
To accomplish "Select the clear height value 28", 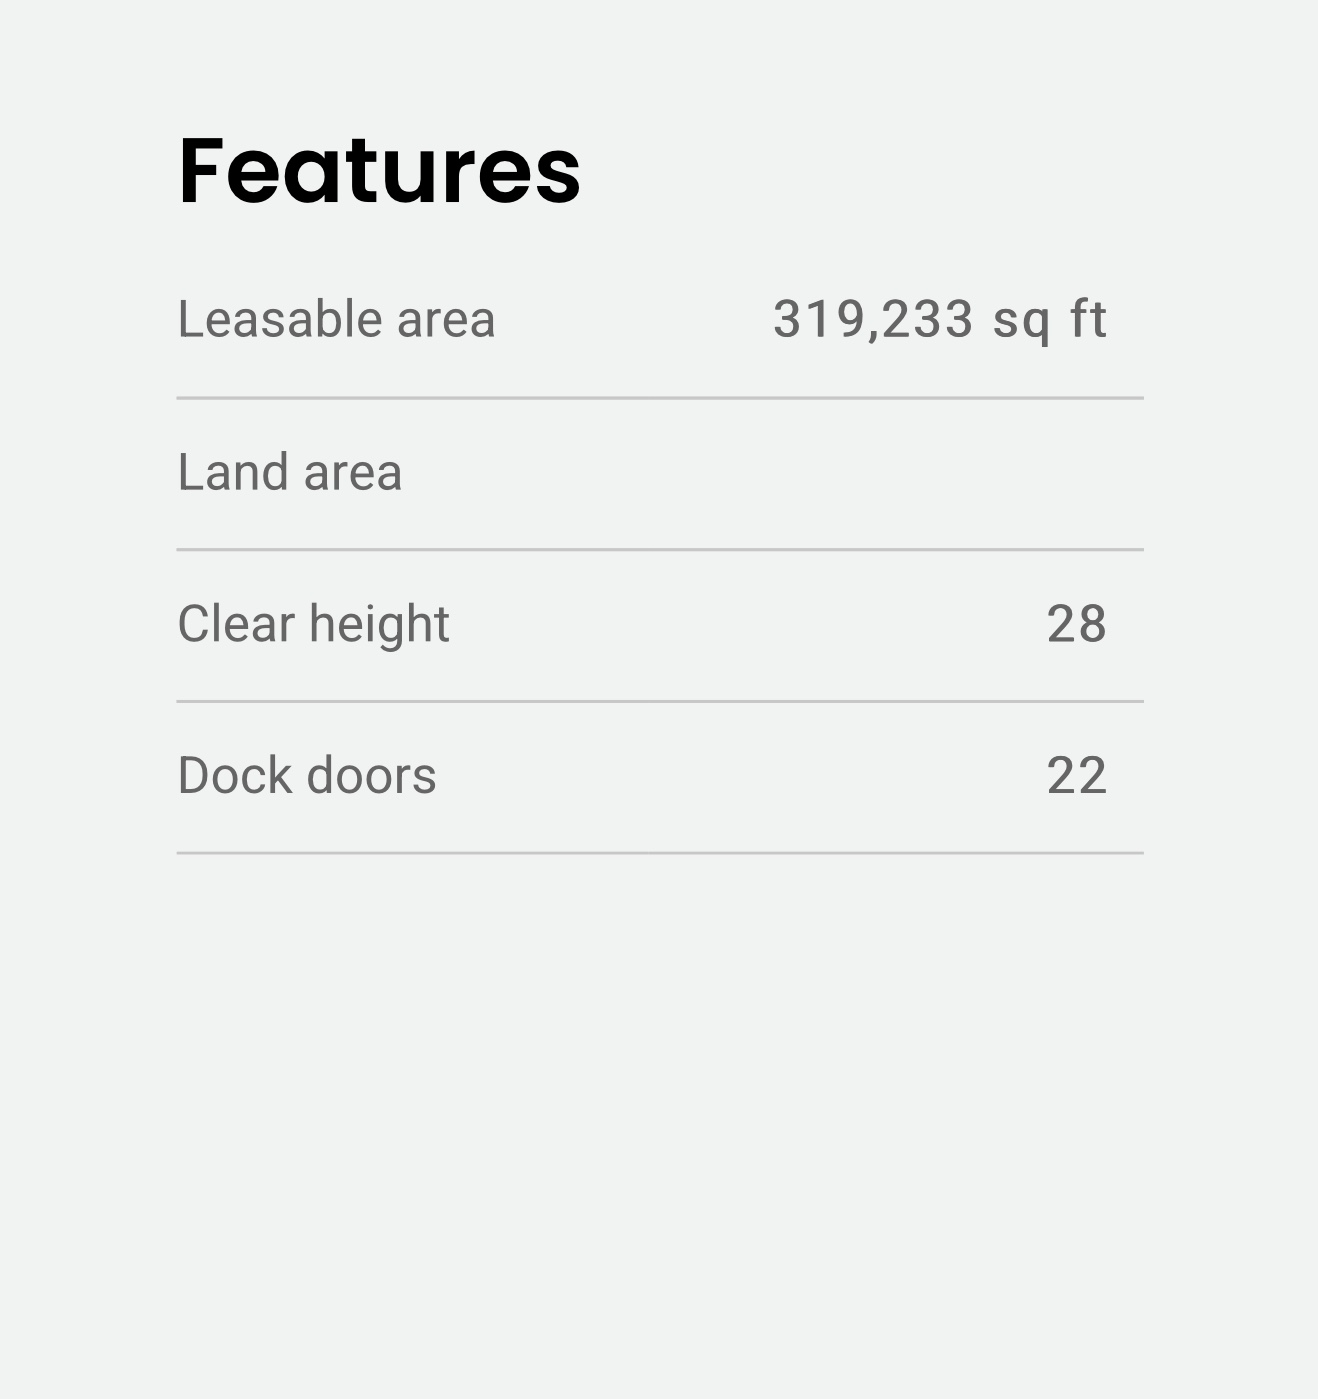I will (1076, 625).
